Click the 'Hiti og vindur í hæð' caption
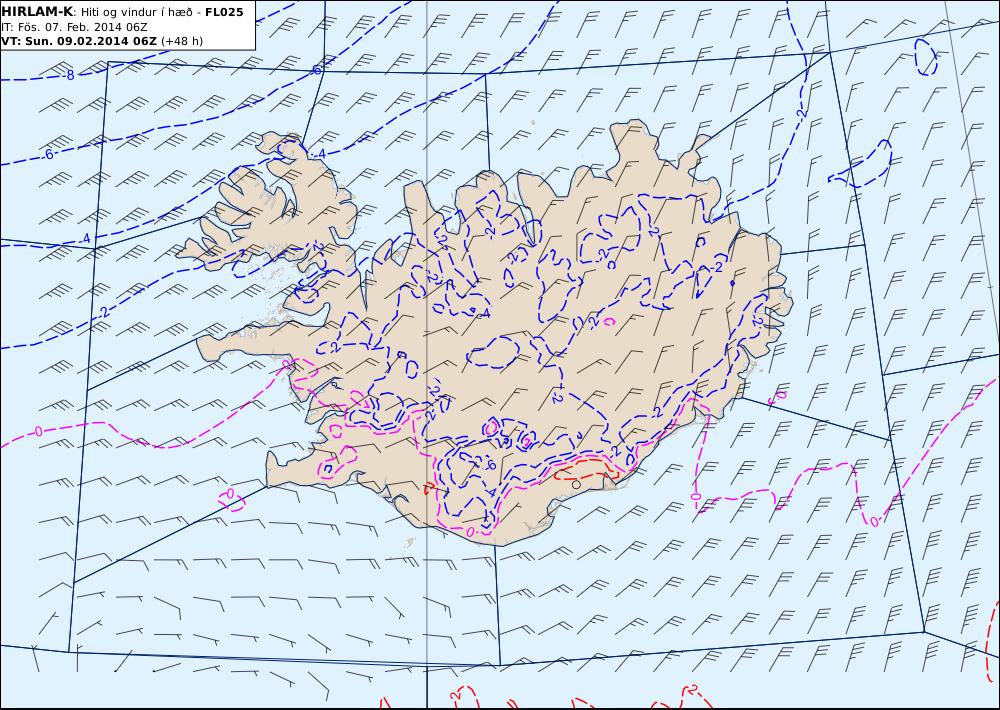 (136, 12)
